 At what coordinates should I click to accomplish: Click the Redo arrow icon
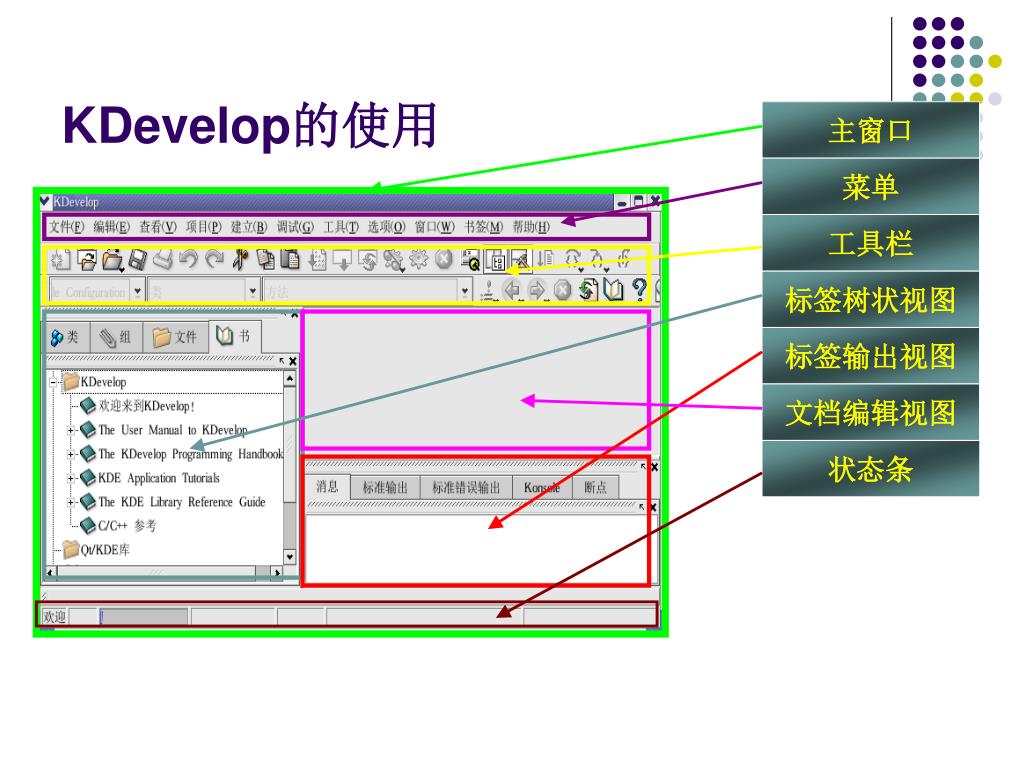click(x=214, y=260)
